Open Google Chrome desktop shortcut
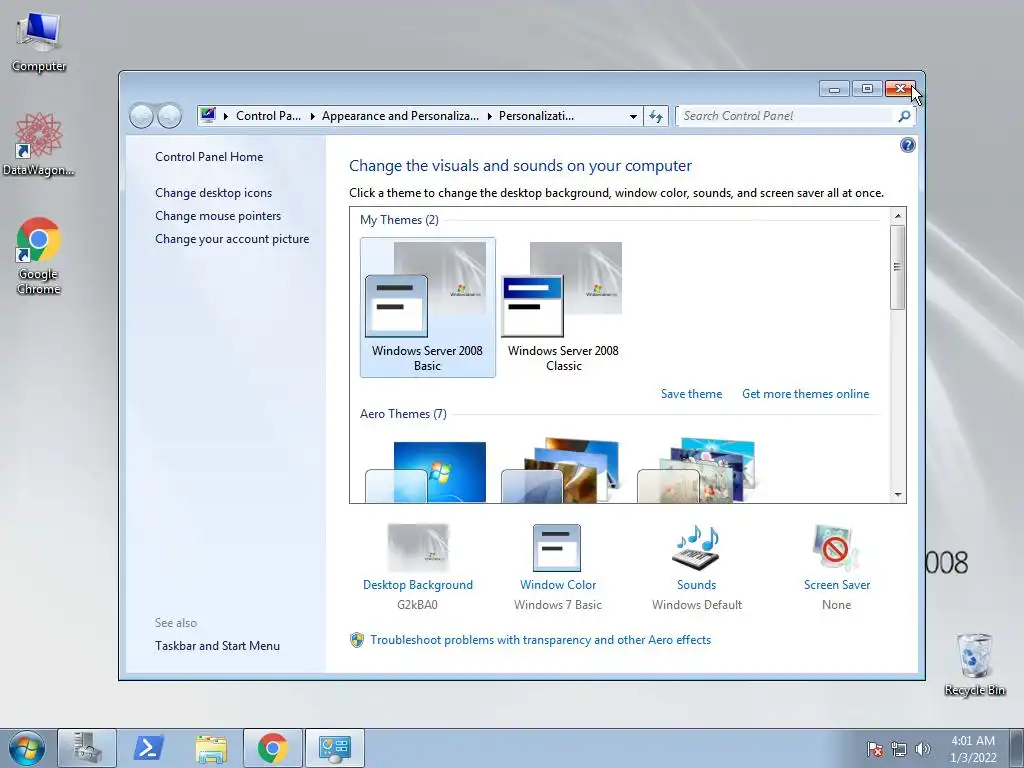The width and height of the screenshot is (1024, 768). (39, 255)
